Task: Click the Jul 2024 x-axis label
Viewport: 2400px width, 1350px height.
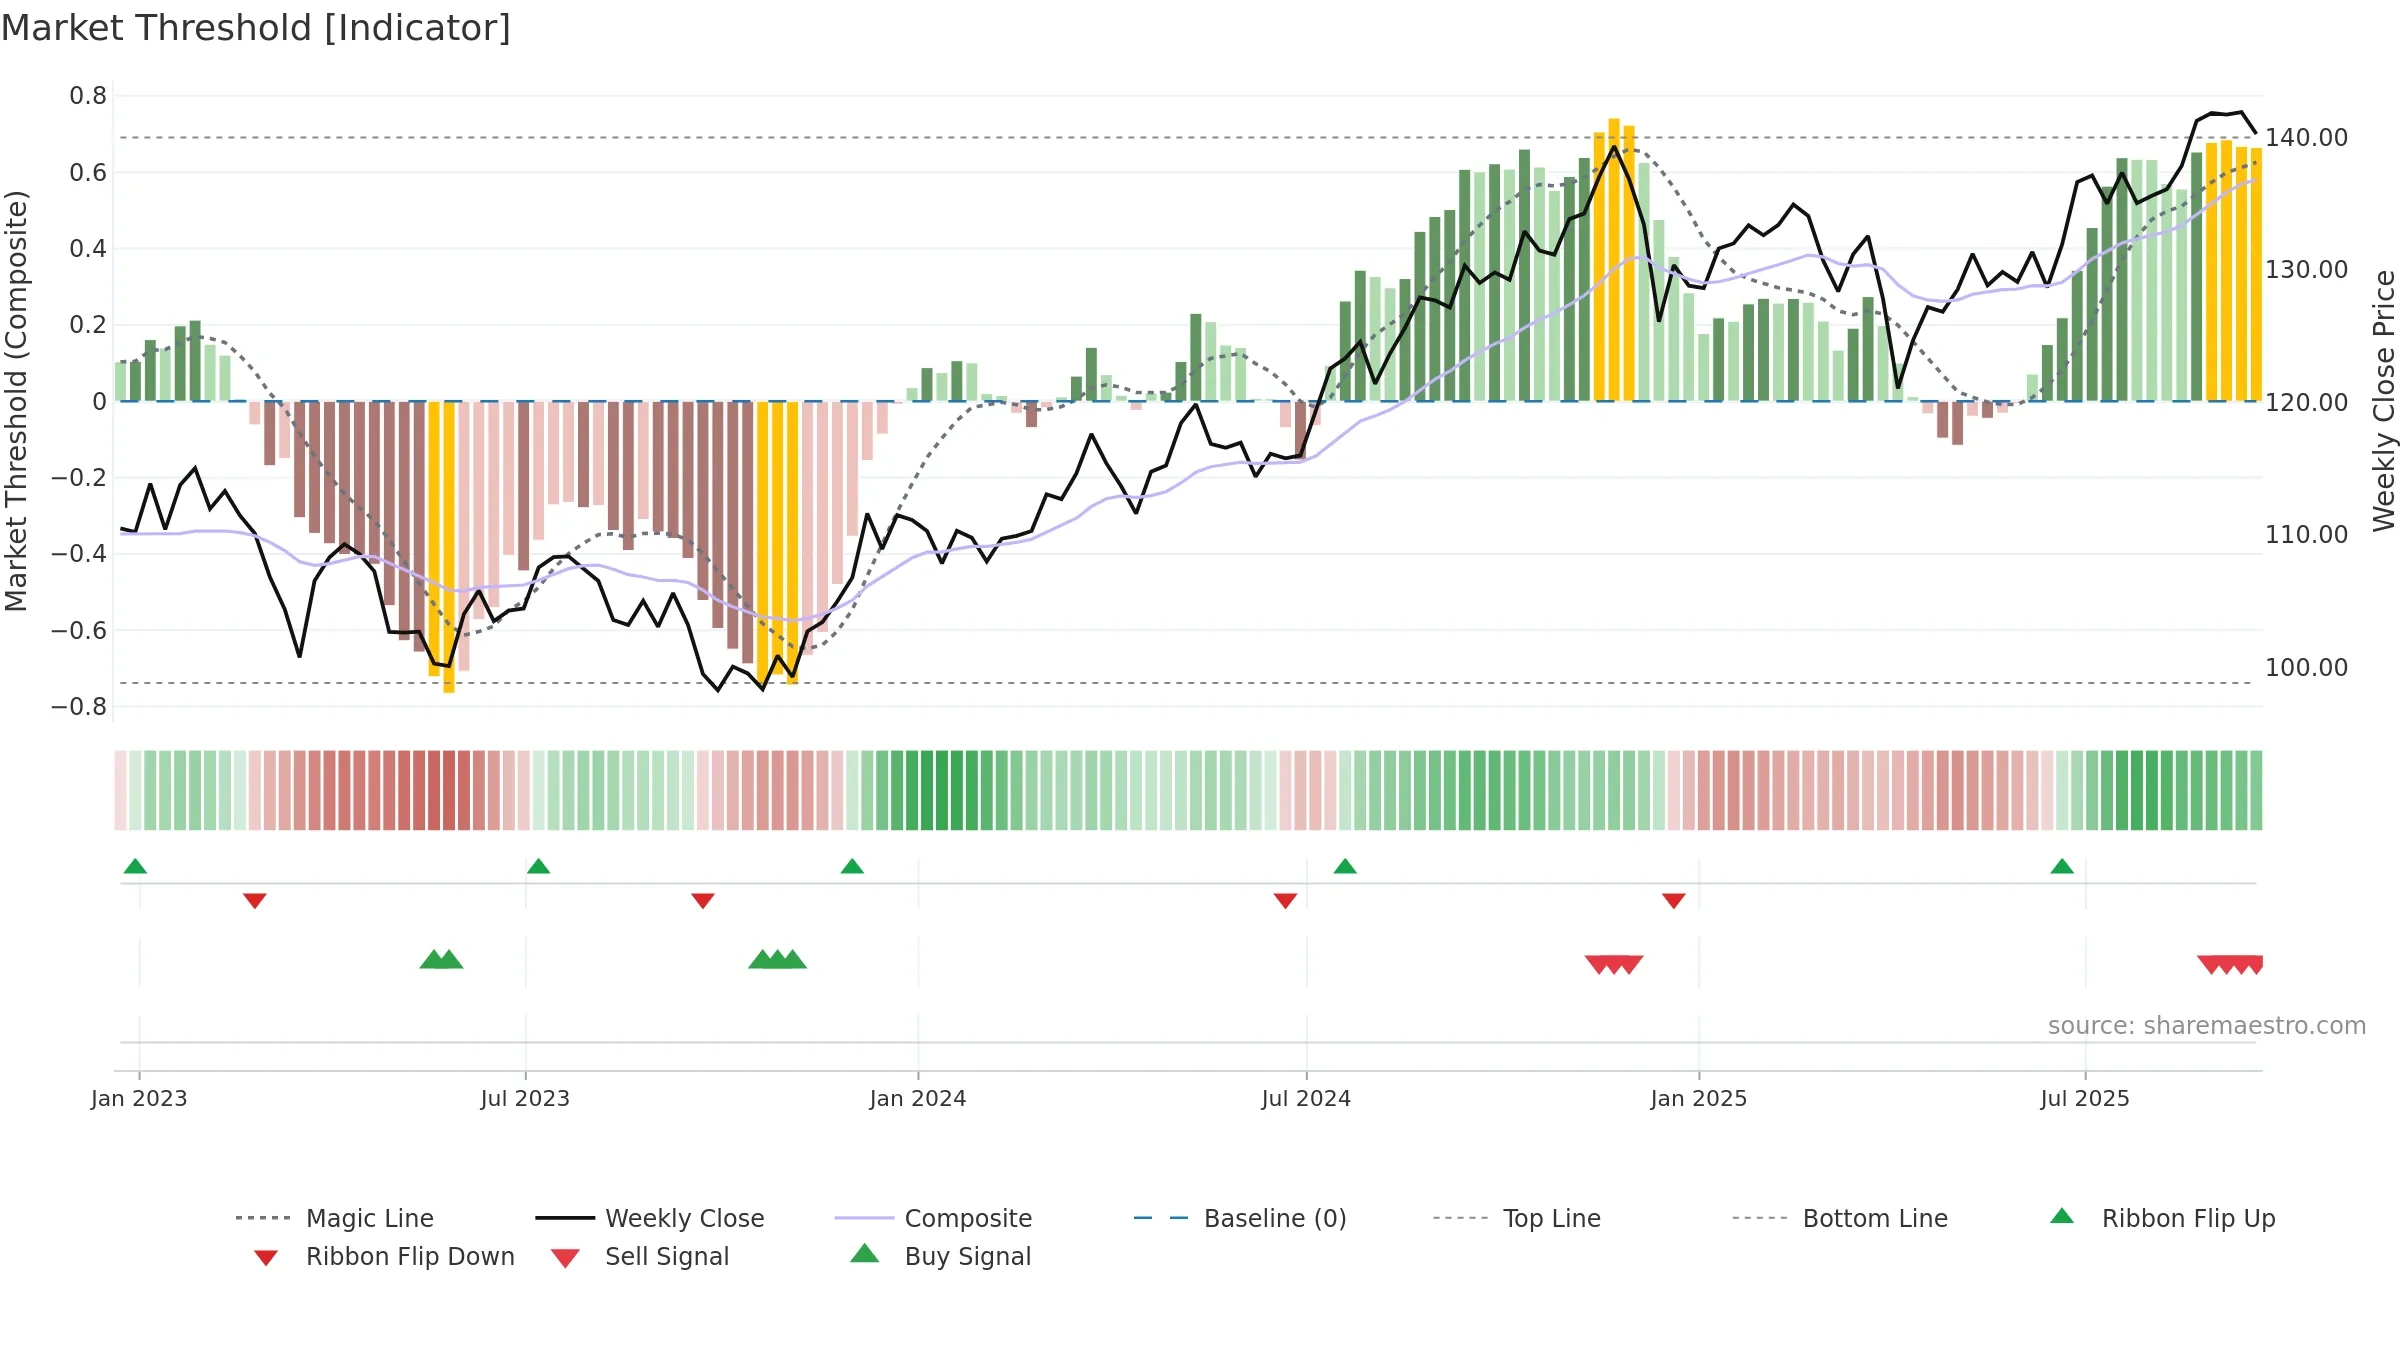Action: [x=1306, y=1098]
